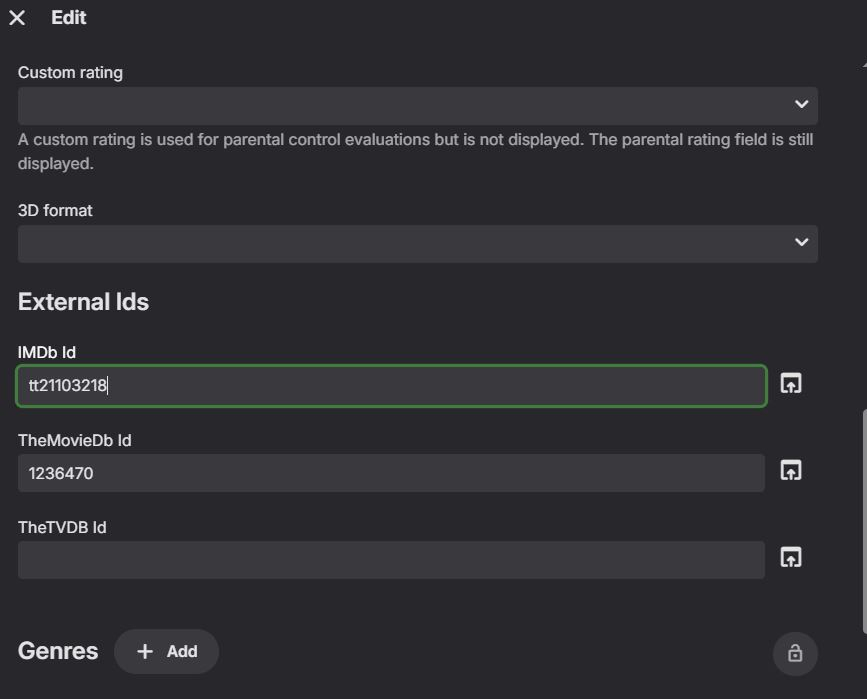Click the vertical scrollbar thumb
This screenshot has height=699, width=867.
click(x=864, y=520)
